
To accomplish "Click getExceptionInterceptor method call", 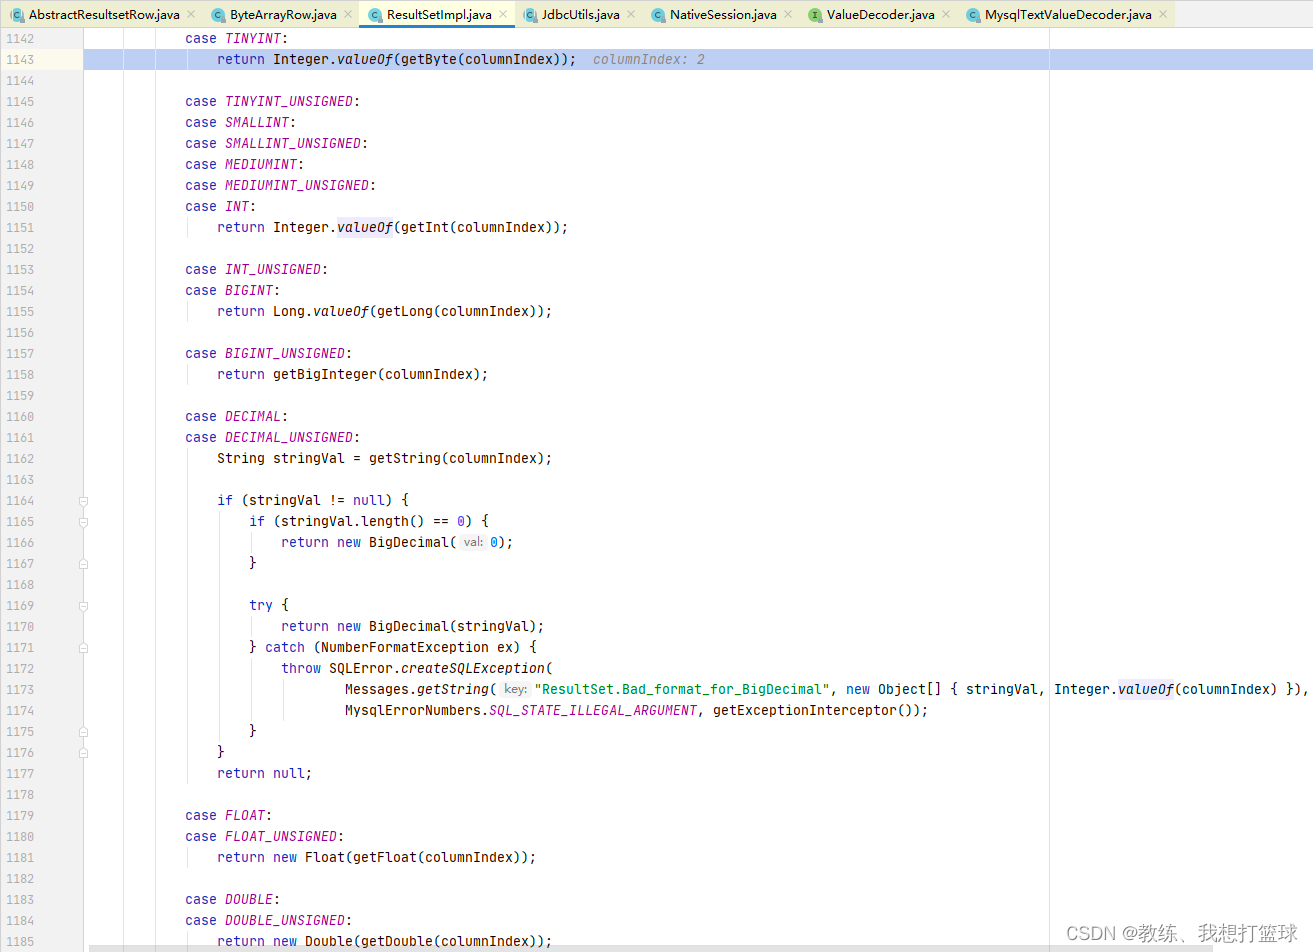I will pyautogui.click(x=805, y=711).
